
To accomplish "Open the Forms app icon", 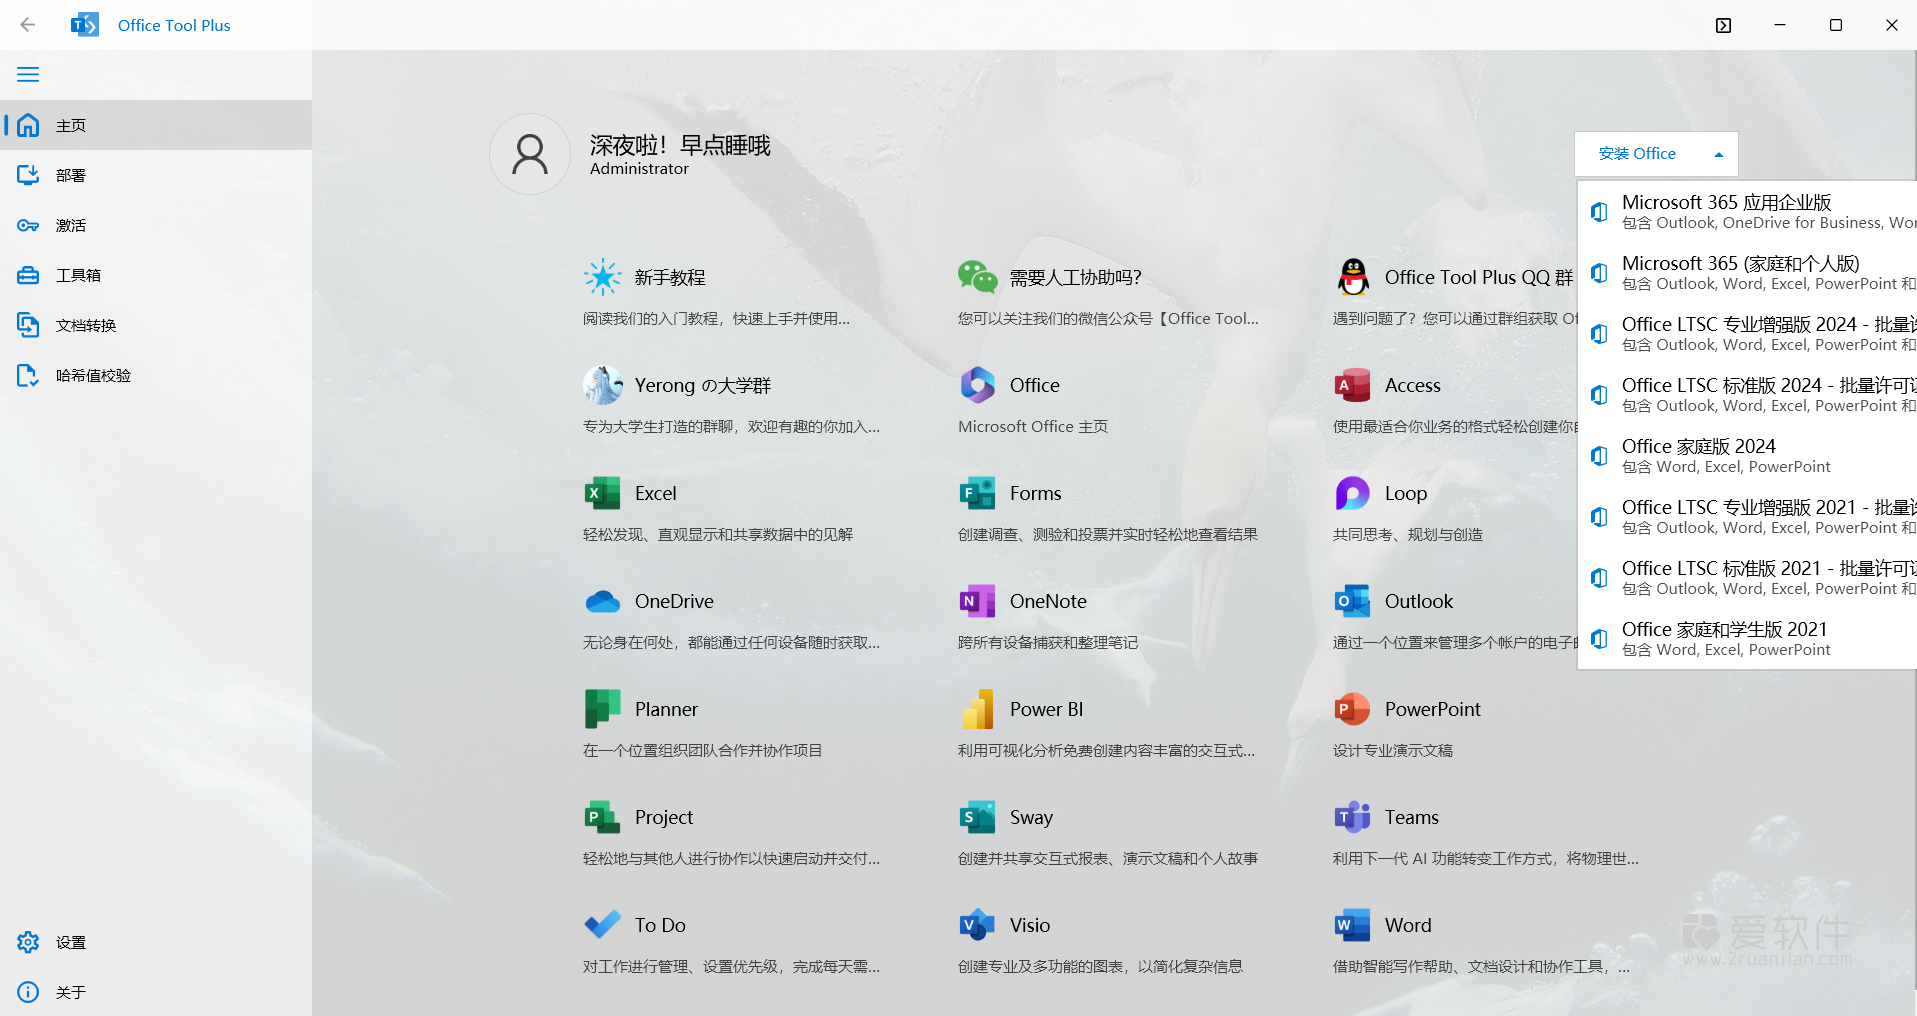I will point(978,493).
